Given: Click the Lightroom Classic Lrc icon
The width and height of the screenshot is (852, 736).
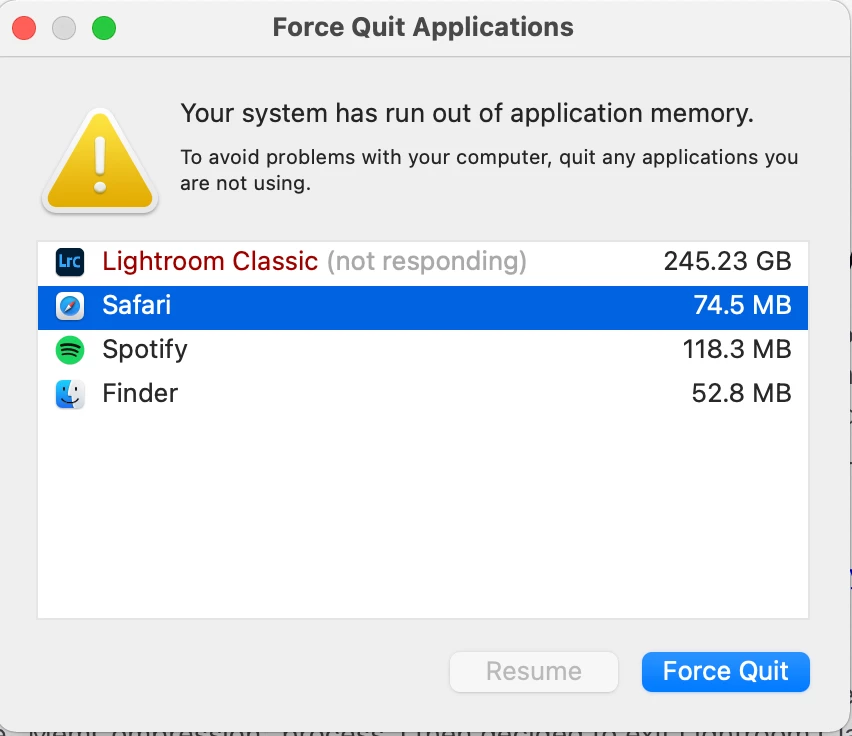Looking at the screenshot, I should 70,262.
